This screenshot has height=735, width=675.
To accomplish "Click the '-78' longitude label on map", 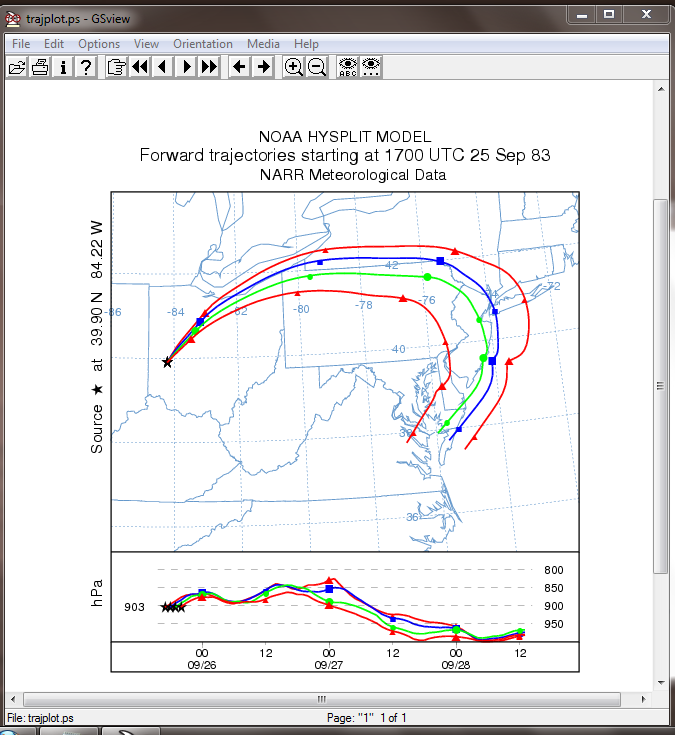I will 364,305.
